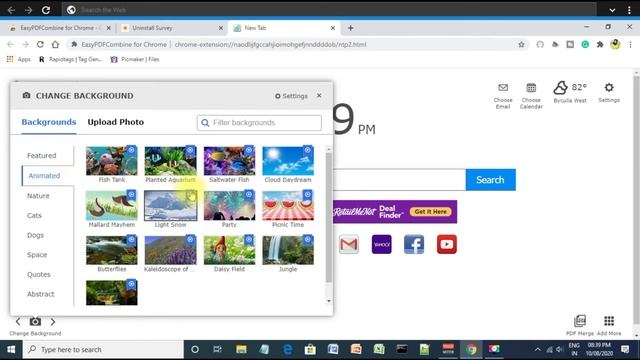
Task: Show hidden system tray icons
Action: click(x=538, y=350)
